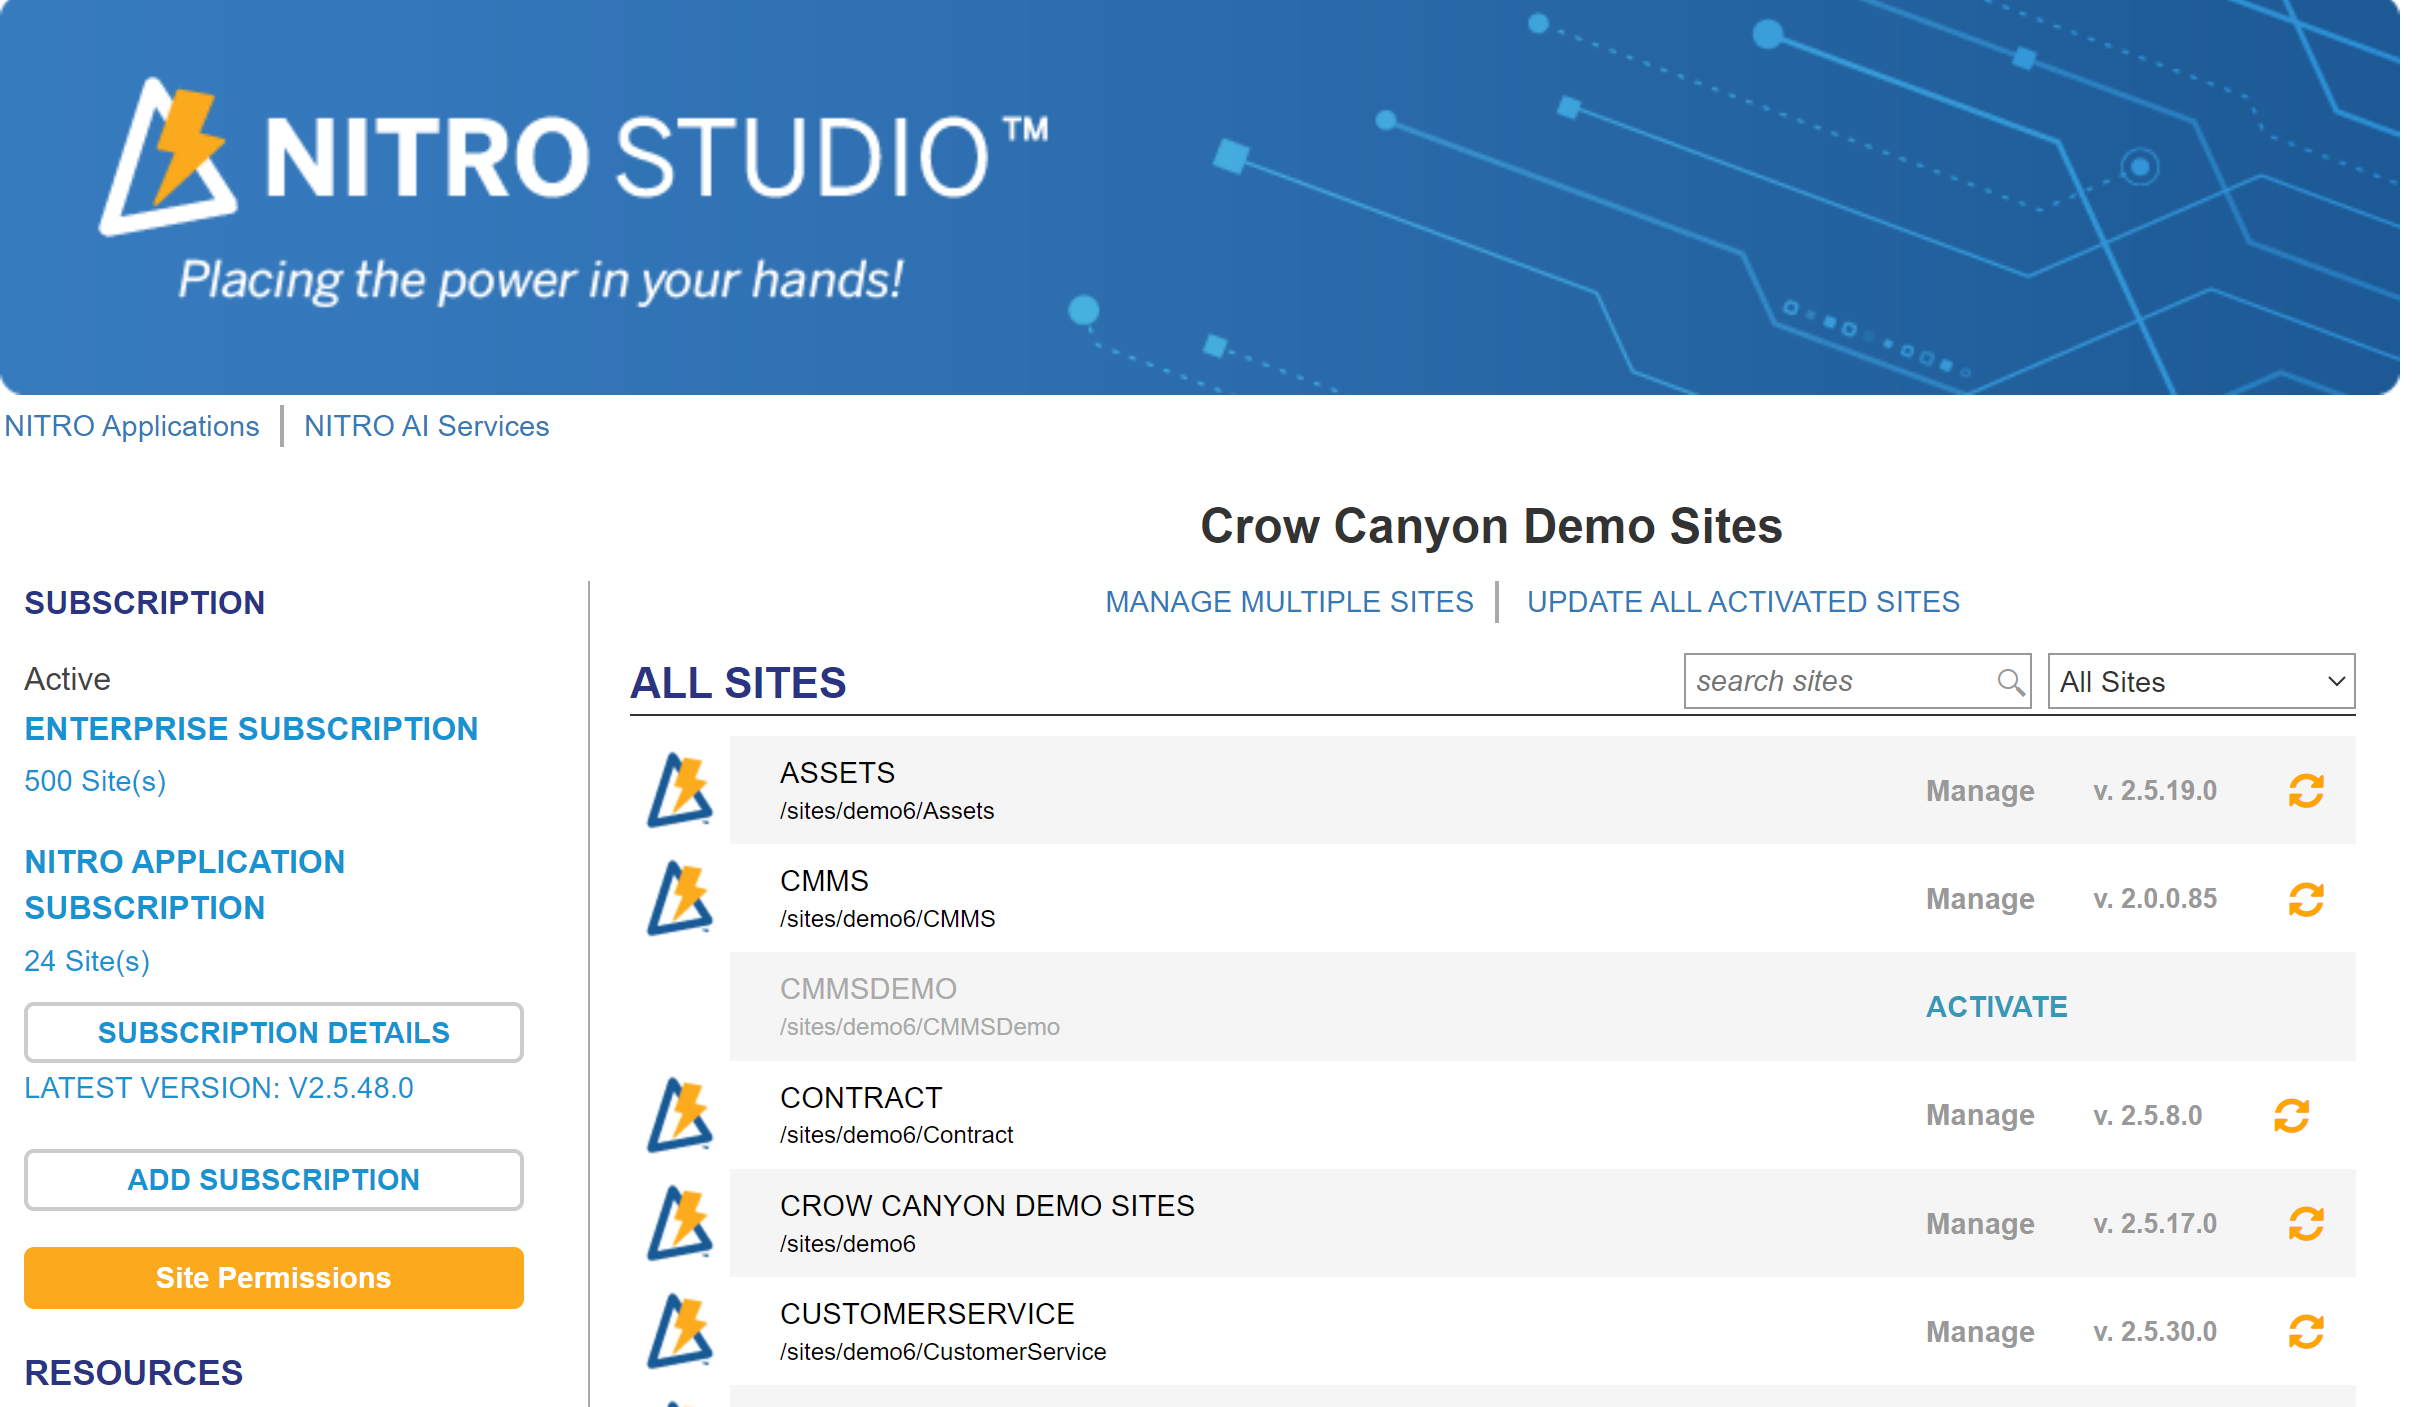Screen dimensions: 2434x1407
Task: Click the NITRO icon beside CUSTOMERSERVICE
Action: [x=680, y=1331]
